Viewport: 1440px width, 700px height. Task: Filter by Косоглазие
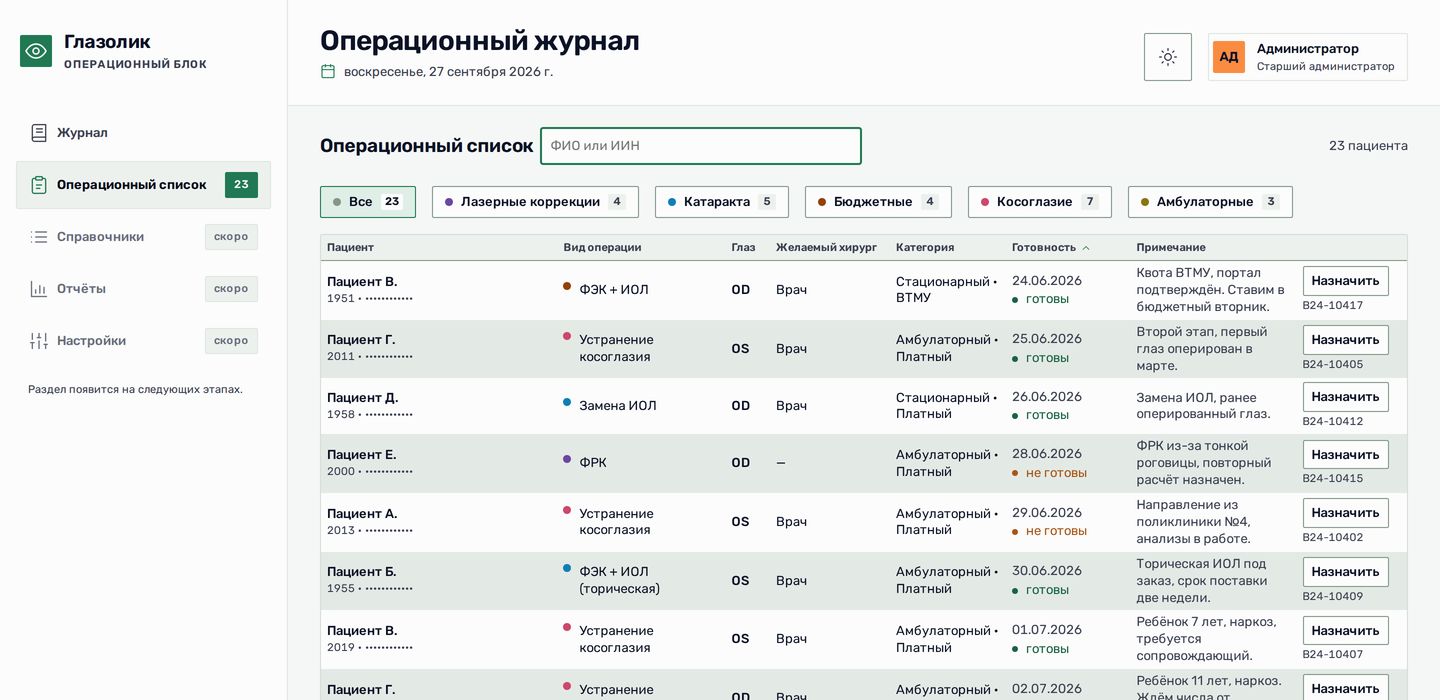(x=1040, y=202)
